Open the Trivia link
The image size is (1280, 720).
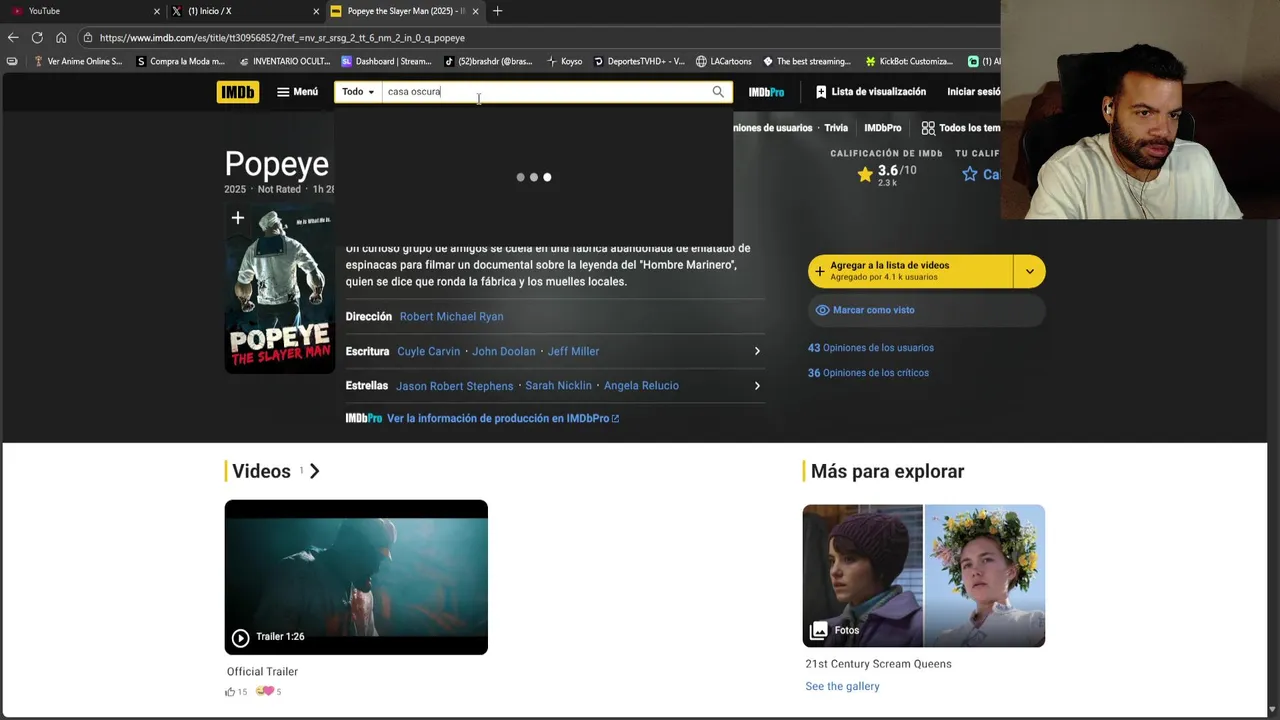coord(836,128)
